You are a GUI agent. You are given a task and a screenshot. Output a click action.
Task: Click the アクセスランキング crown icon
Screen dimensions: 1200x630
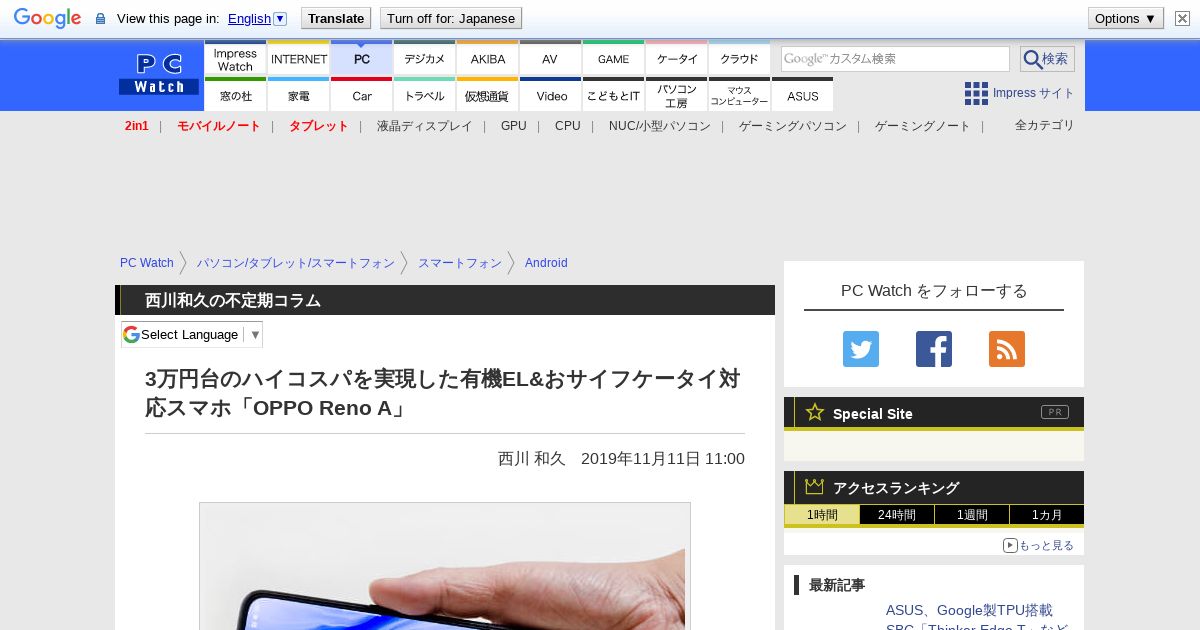tap(815, 486)
